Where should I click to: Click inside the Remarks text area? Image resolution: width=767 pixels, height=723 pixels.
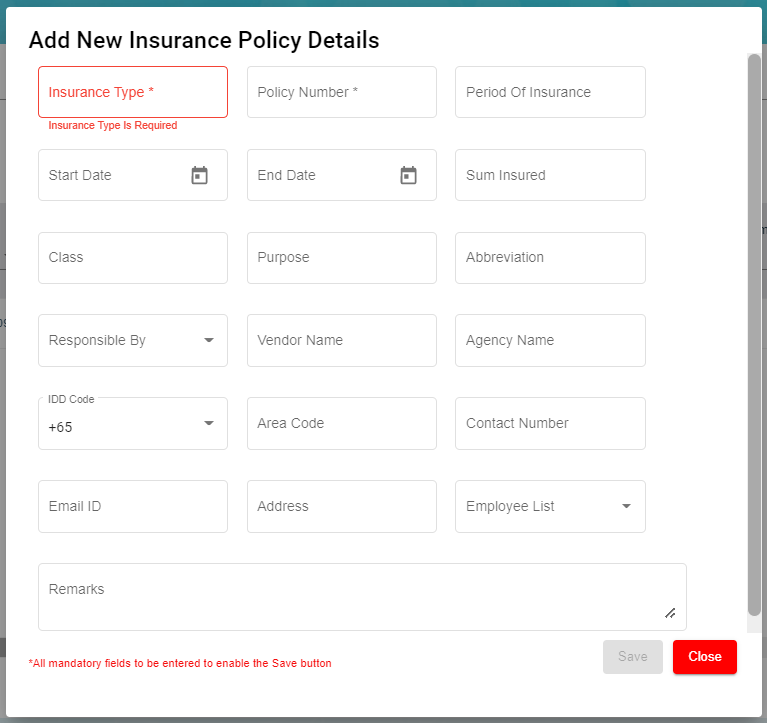(350, 597)
